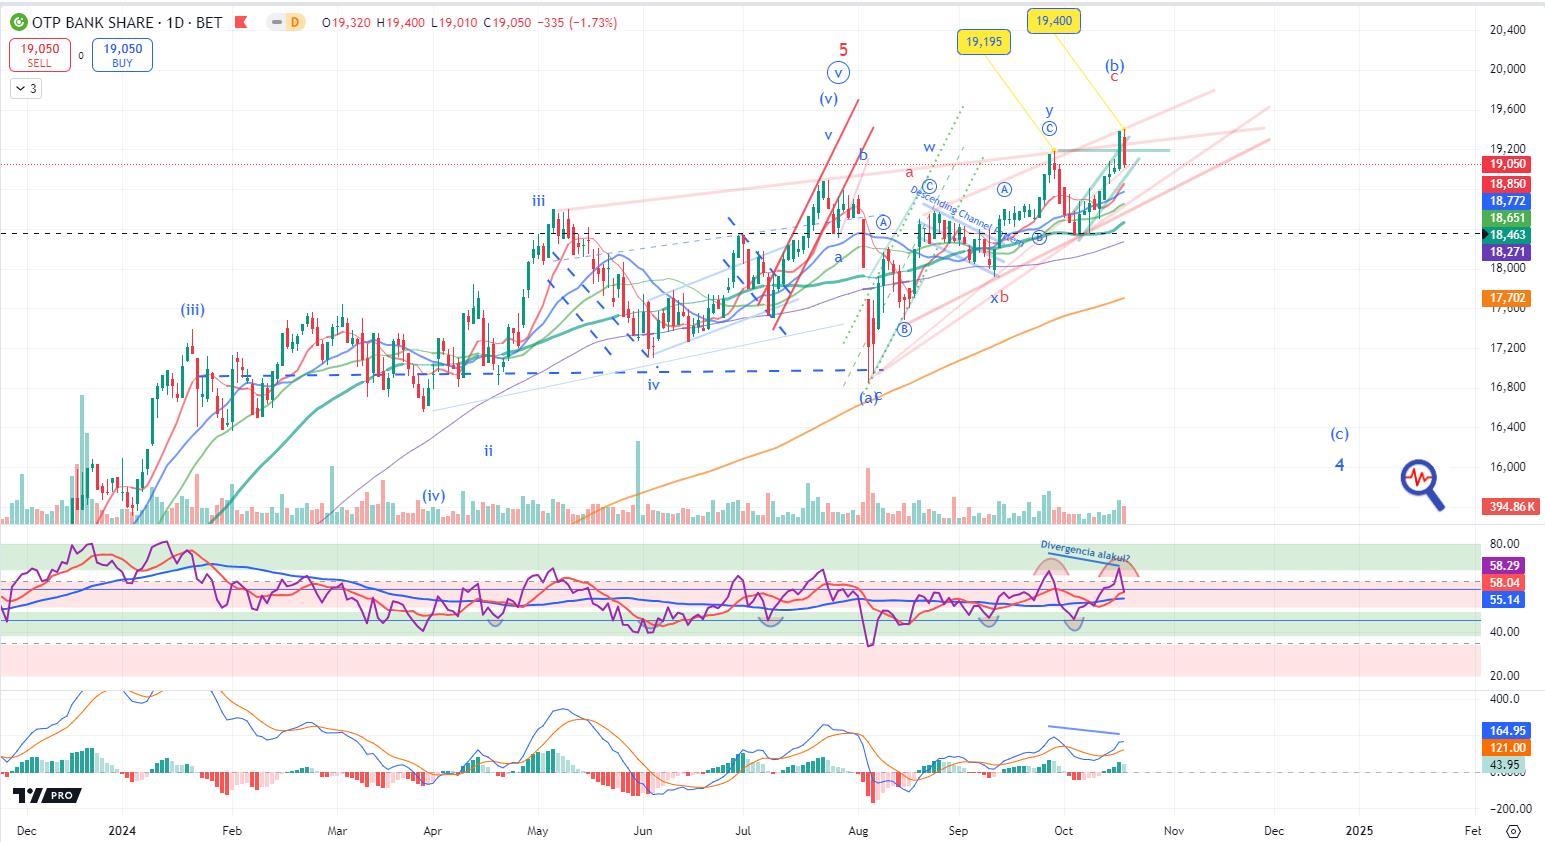Screen dimensions: 1545x842
Task: Click the blue 55.14 RSI value label
Action: coord(1505,600)
